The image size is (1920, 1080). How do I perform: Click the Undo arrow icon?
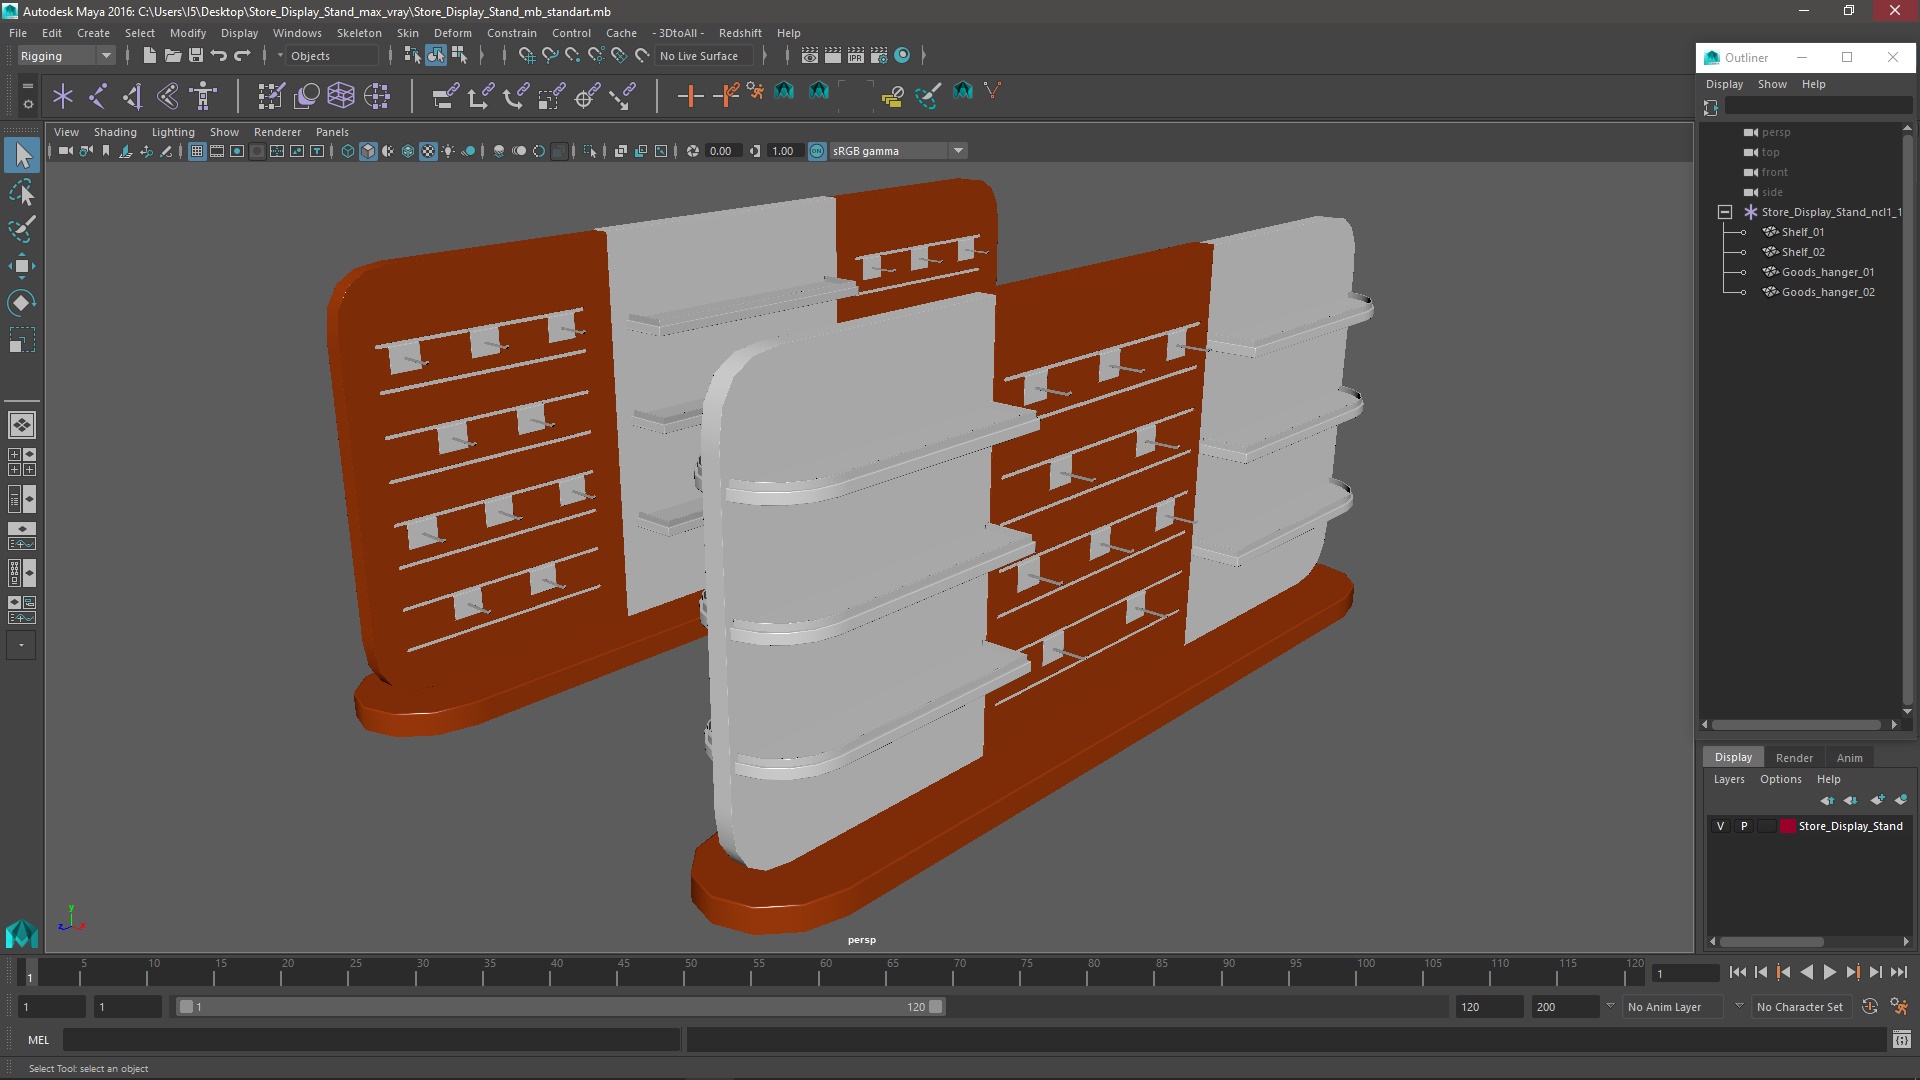[219, 56]
